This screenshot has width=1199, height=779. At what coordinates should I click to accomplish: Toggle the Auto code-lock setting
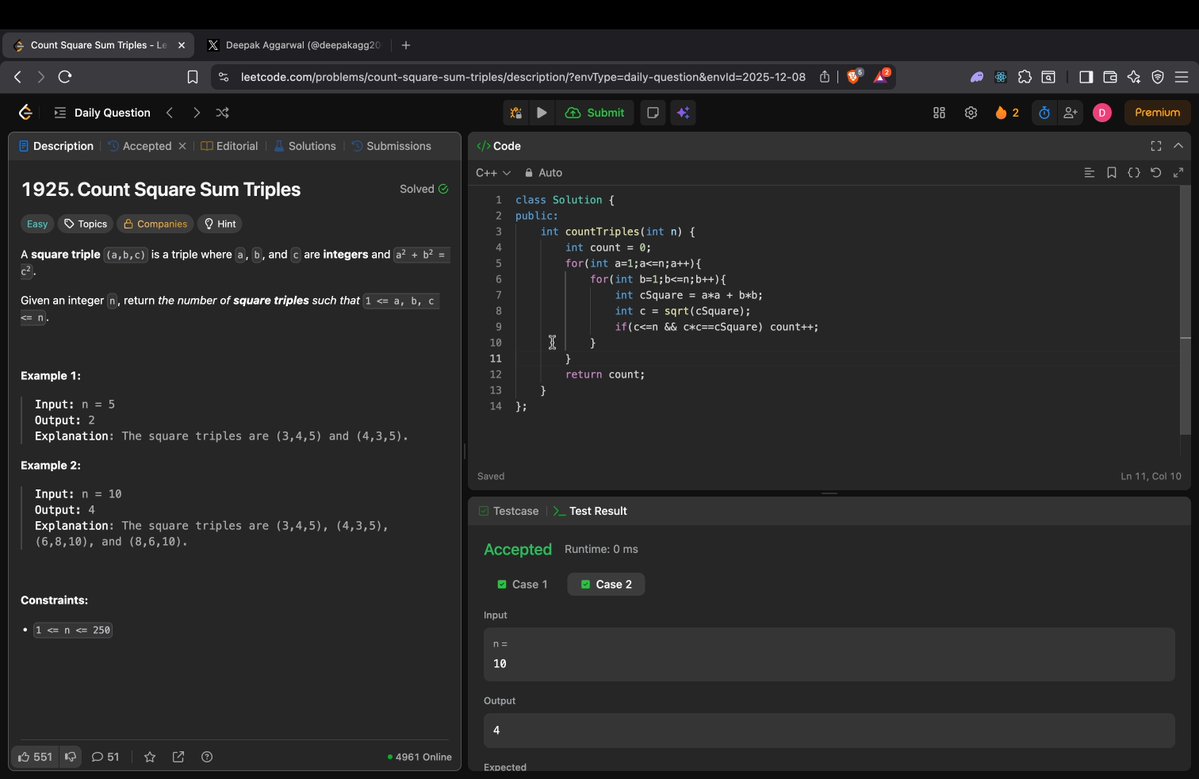(542, 172)
